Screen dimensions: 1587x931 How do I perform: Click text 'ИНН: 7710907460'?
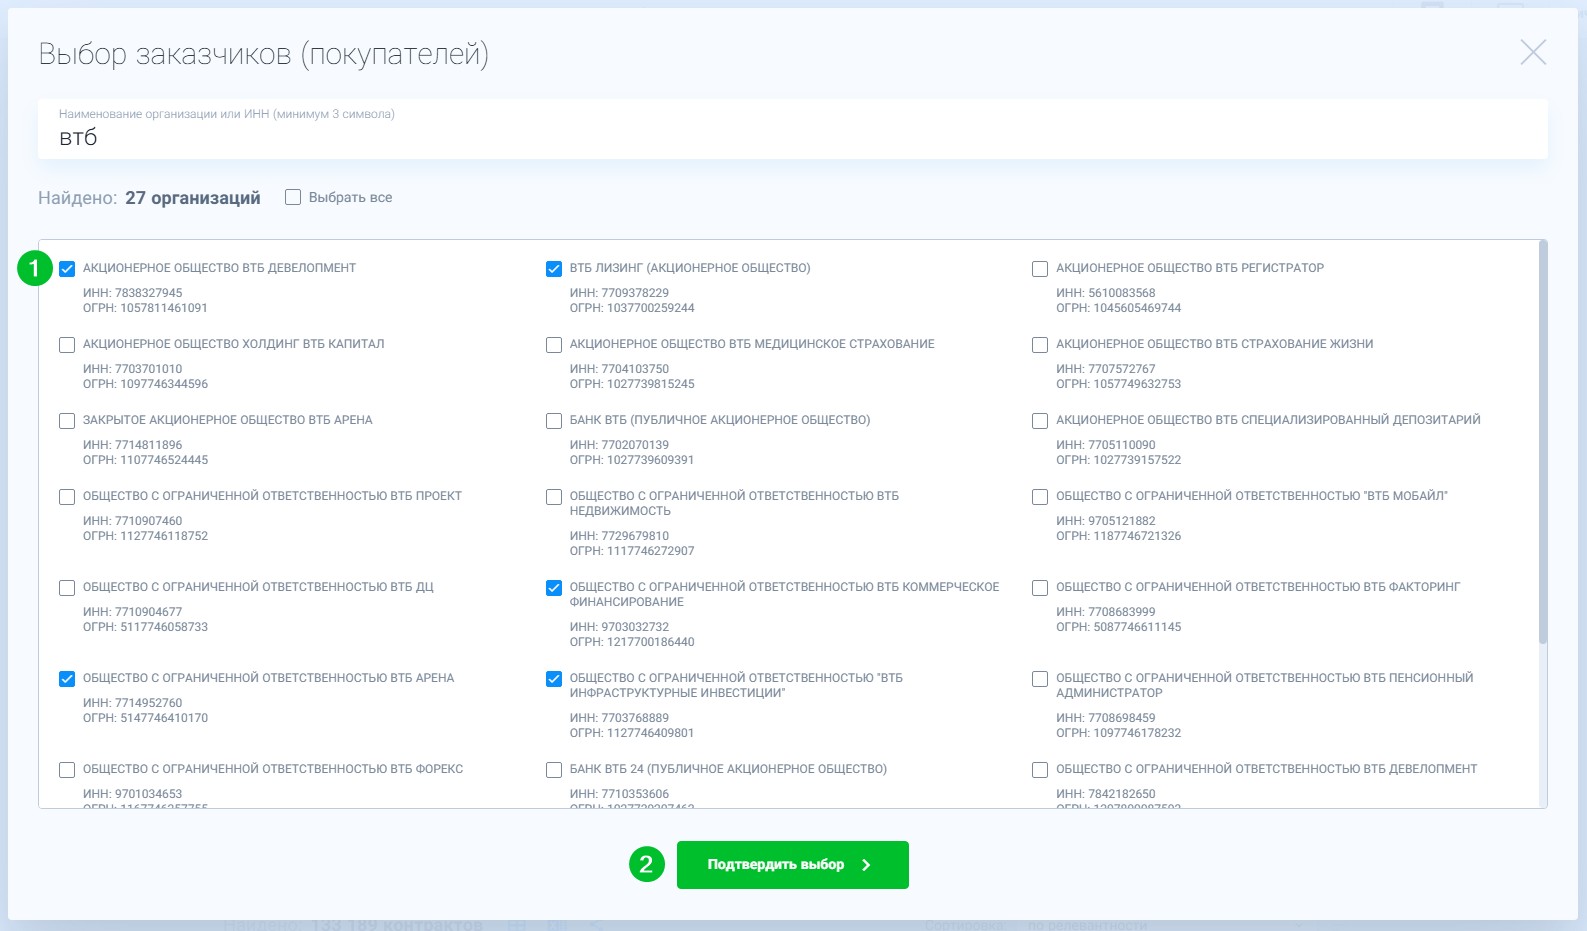133,521
